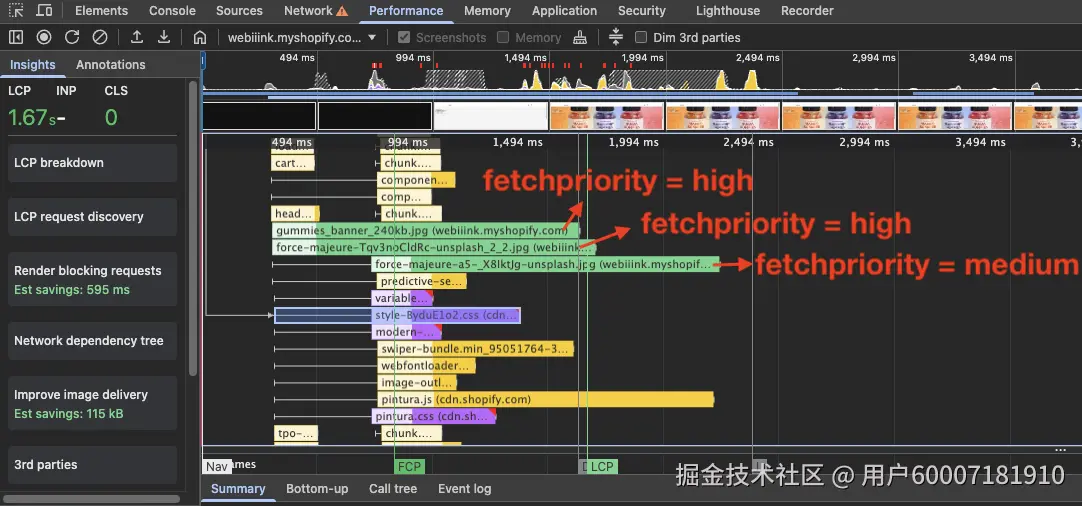This screenshot has width=1082, height=506.
Task: Select the gummies_banner_240kb.jpg request
Action: [426, 231]
